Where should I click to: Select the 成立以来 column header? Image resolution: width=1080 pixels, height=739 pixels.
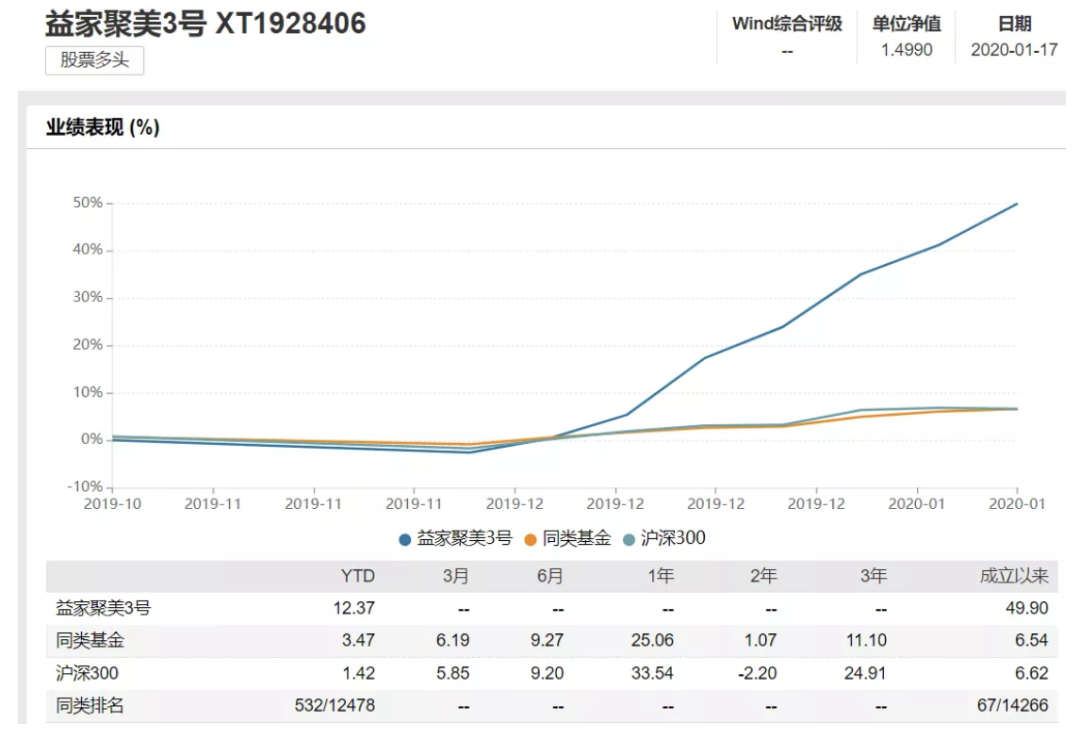tap(1013, 576)
